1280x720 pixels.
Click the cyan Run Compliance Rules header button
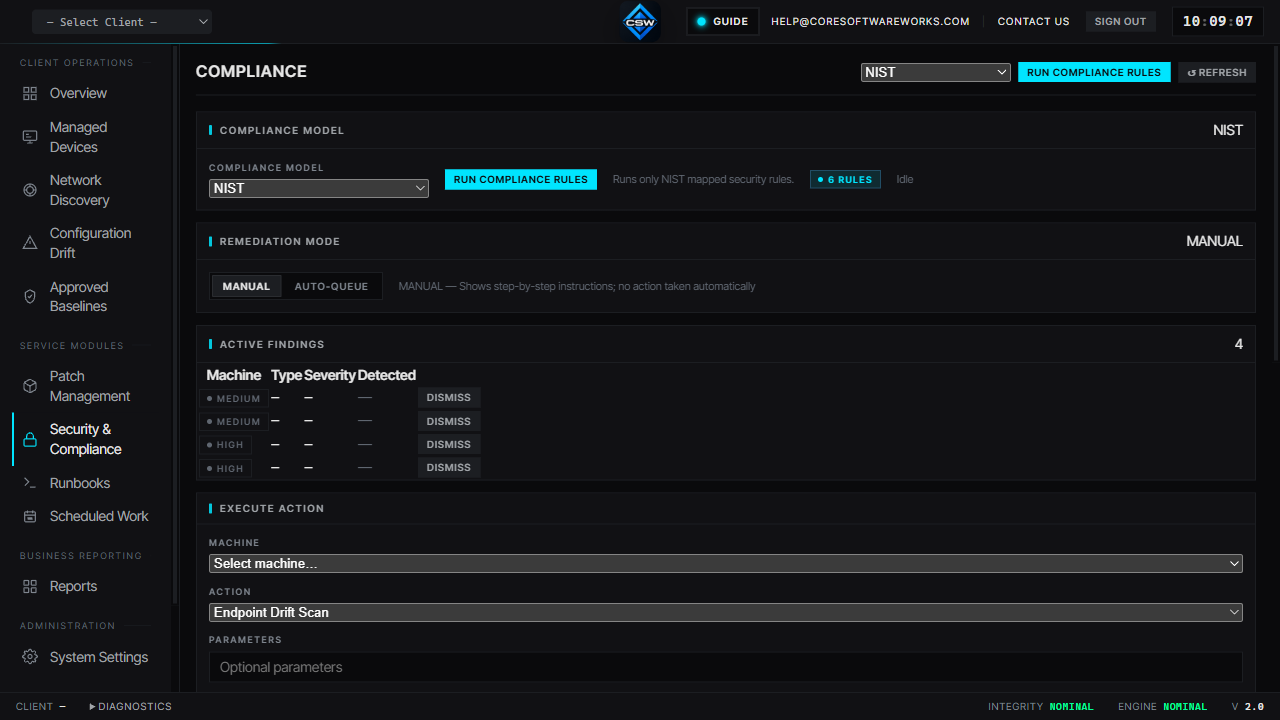pos(1094,72)
